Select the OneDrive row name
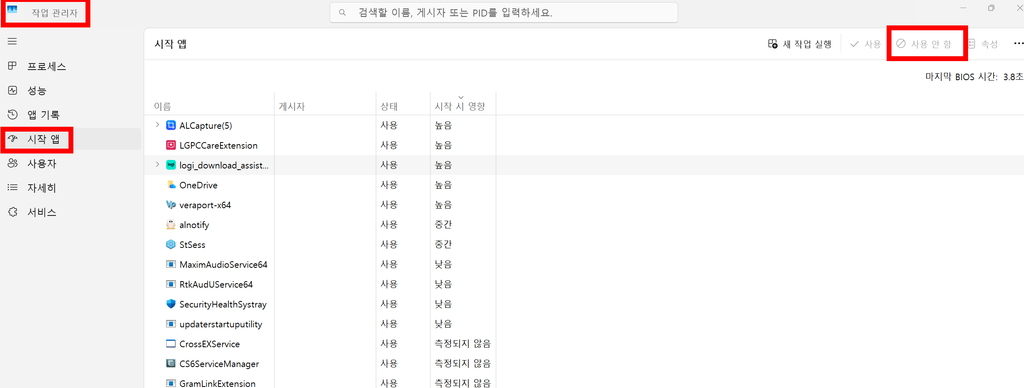The image size is (1024, 388). [x=199, y=186]
